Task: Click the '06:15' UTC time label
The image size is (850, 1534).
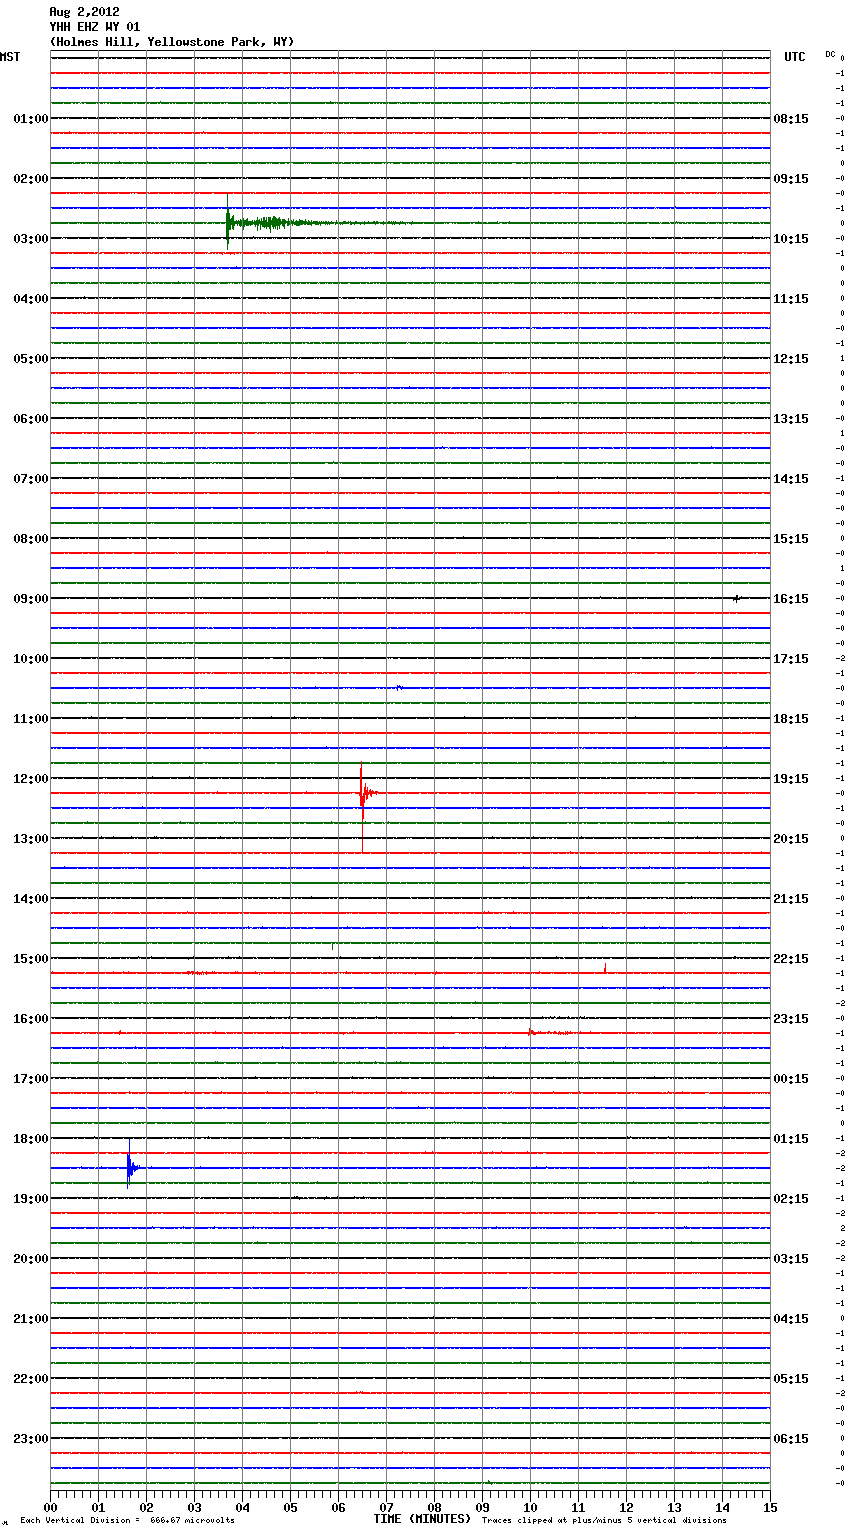Action: [x=791, y=1439]
